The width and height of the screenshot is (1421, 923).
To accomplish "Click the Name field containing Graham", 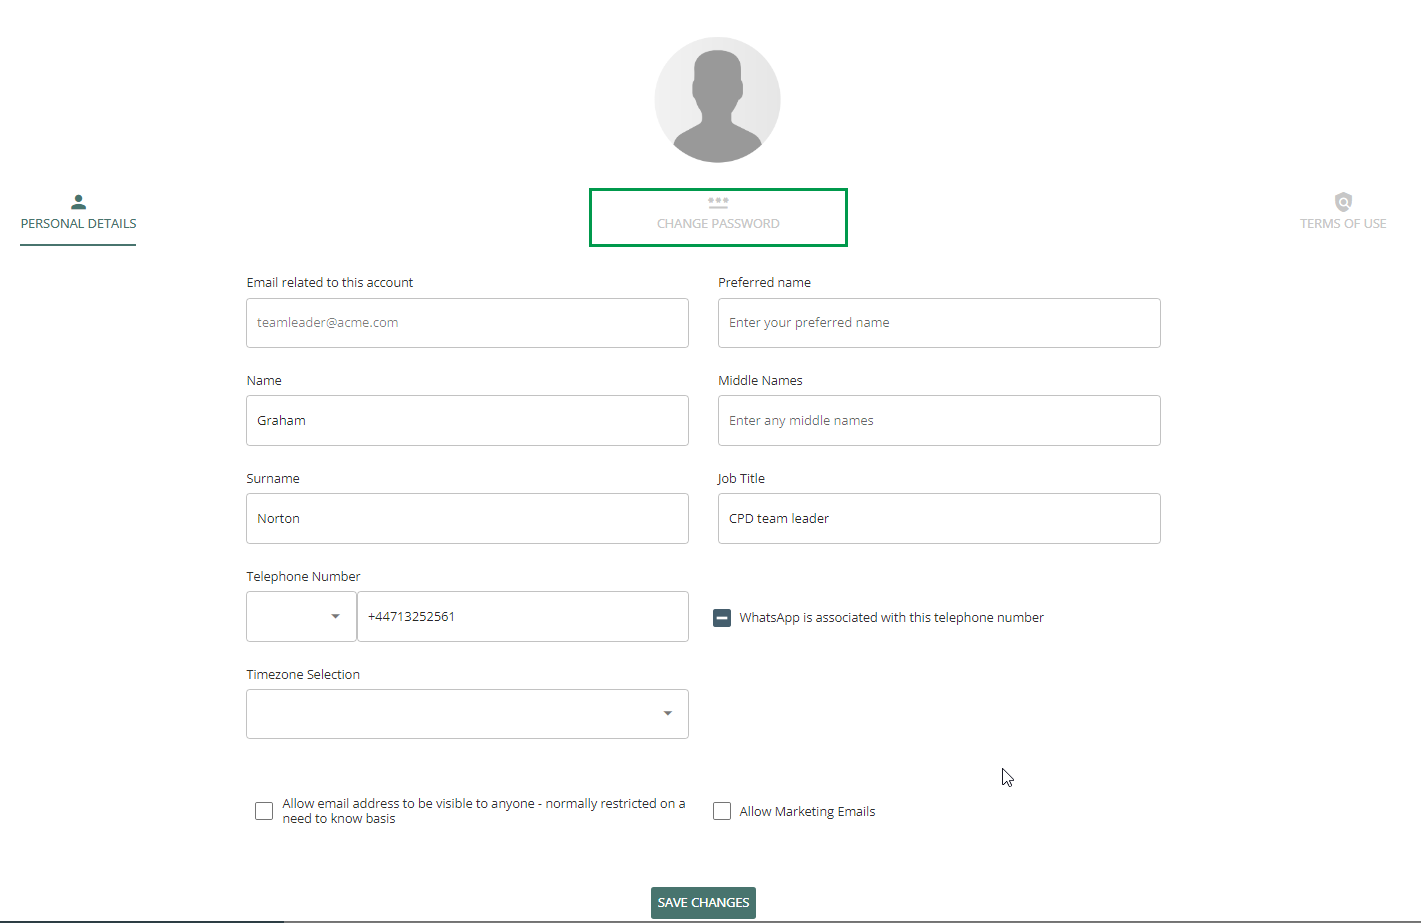I will [x=467, y=421].
